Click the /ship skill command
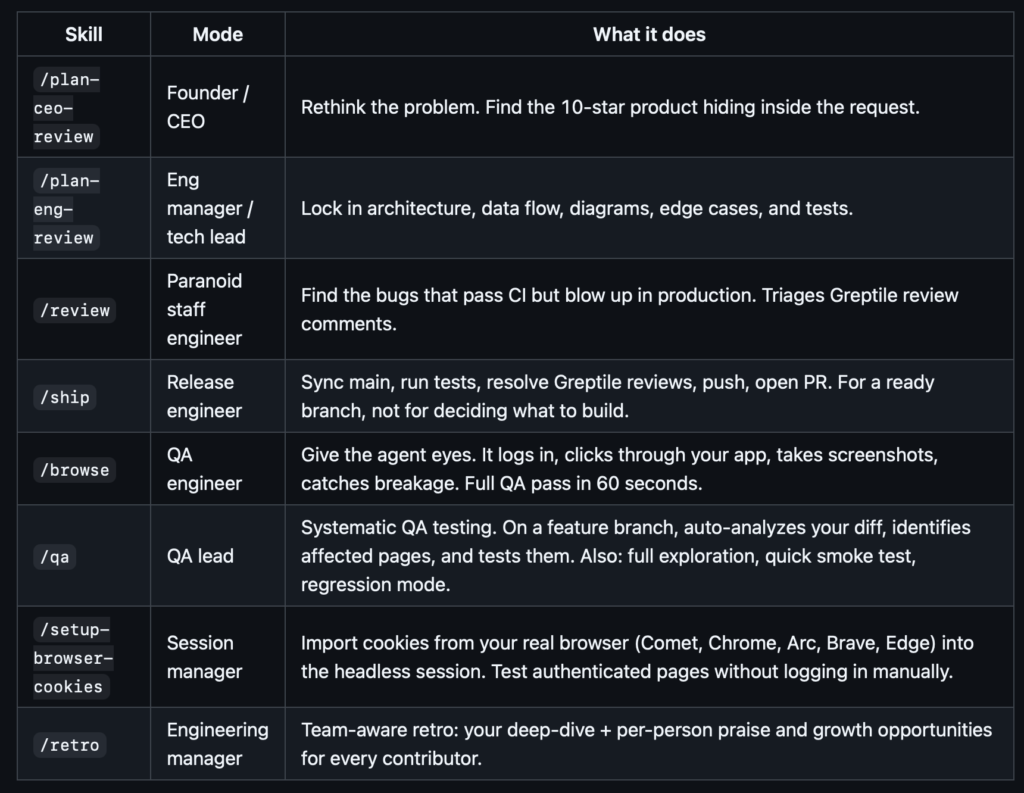The height and width of the screenshot is (793, 1024). (65, 397)
